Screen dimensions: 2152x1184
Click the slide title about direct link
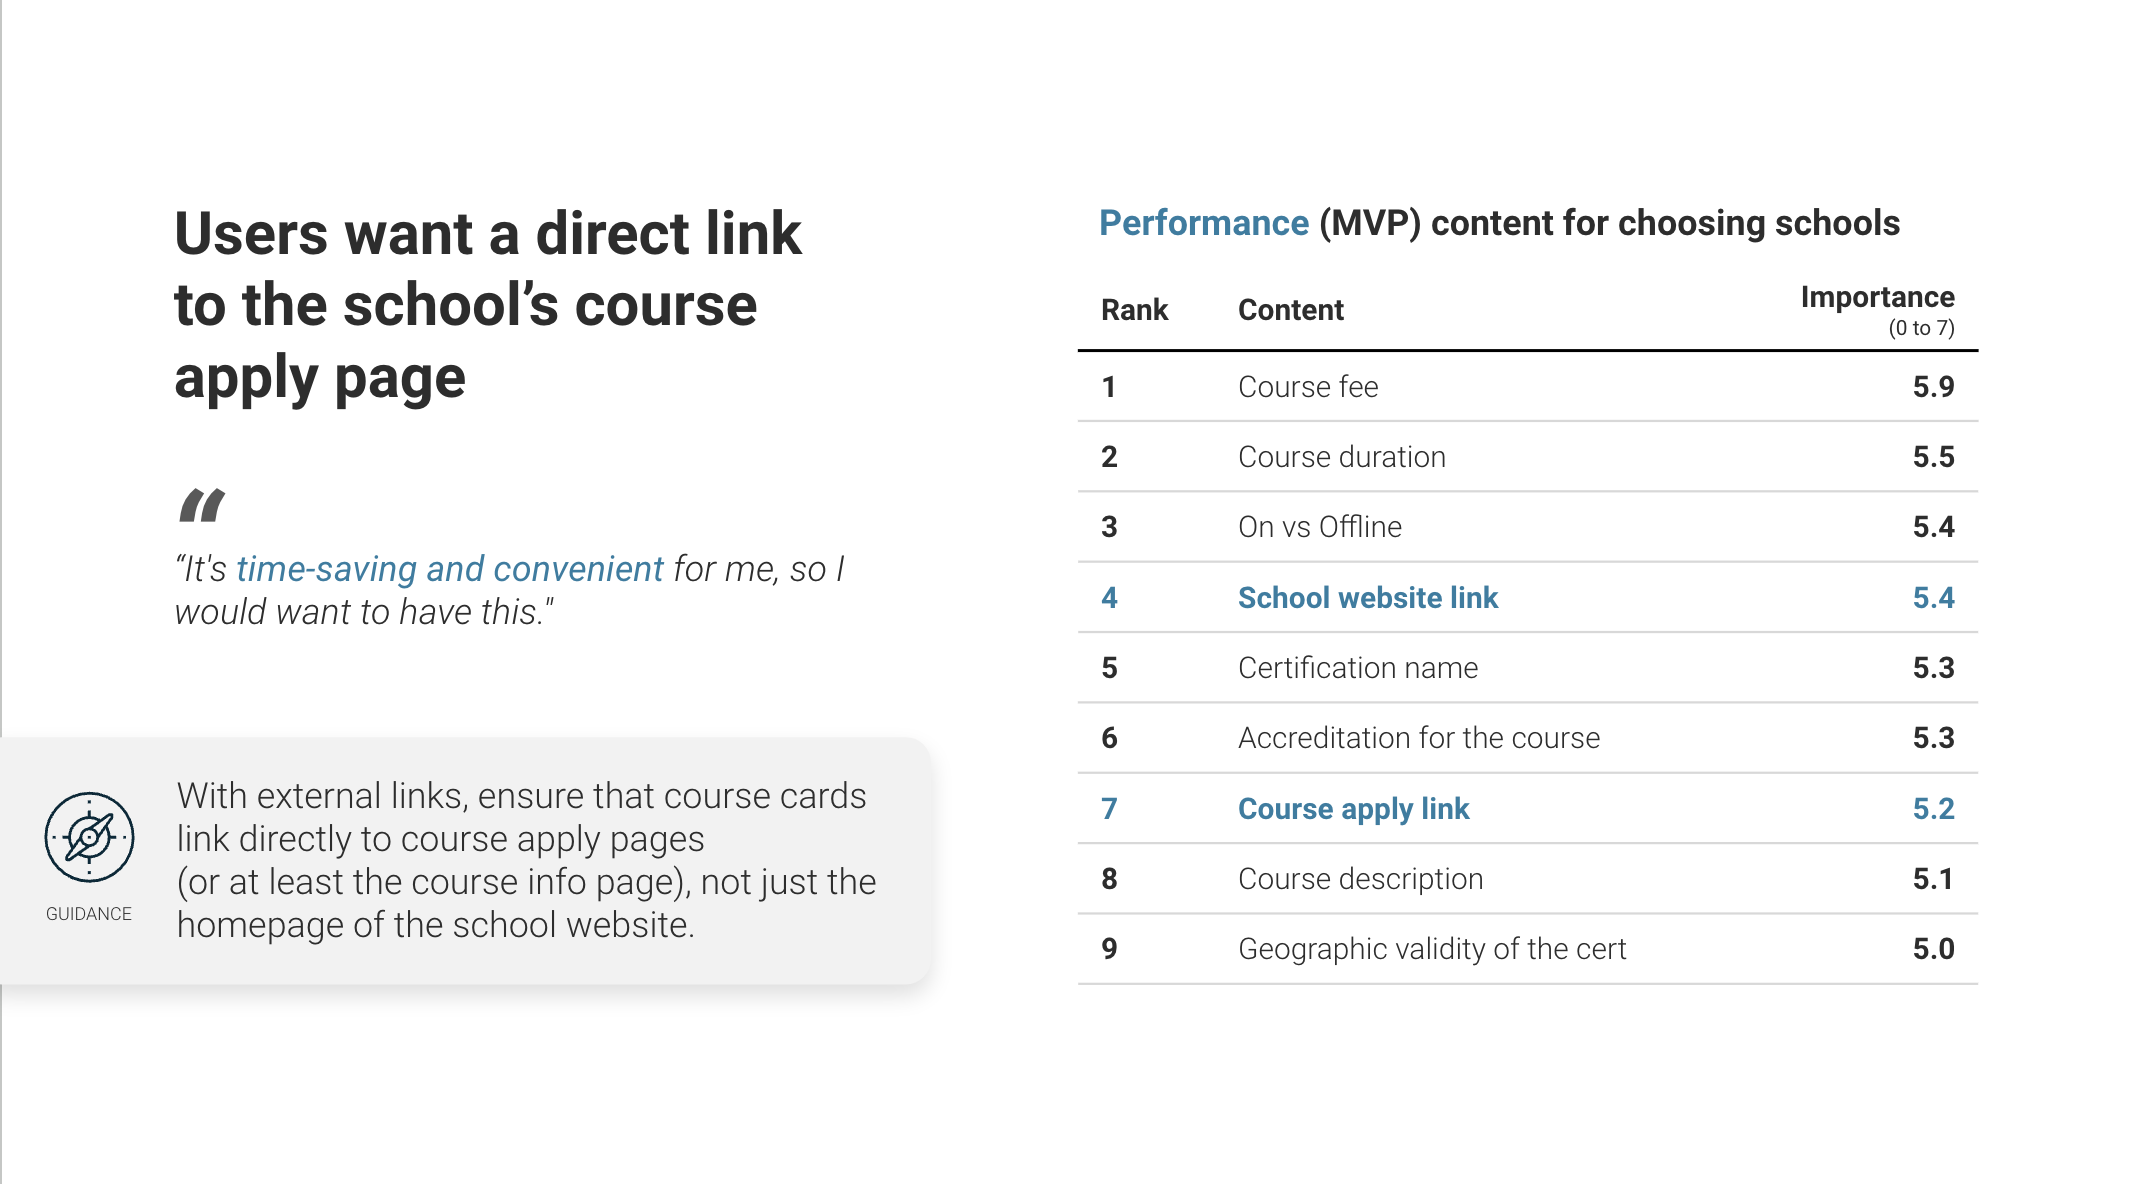(x=488, y=305)
